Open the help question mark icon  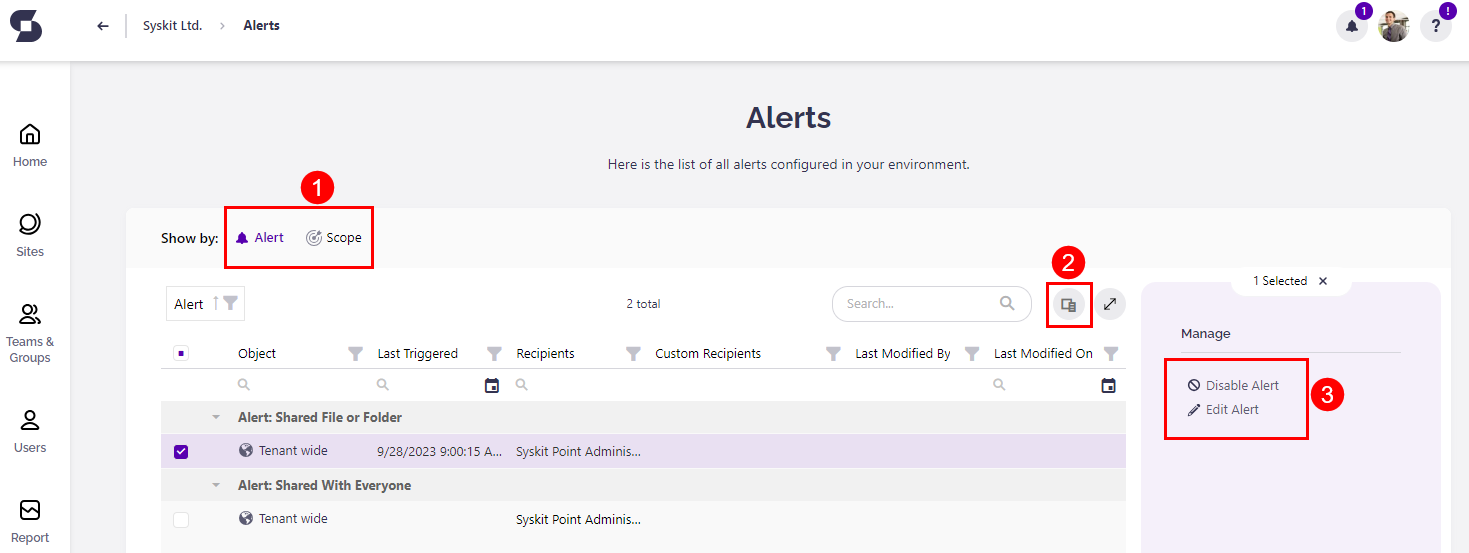pyautogui.click(x=1436, y=26)
